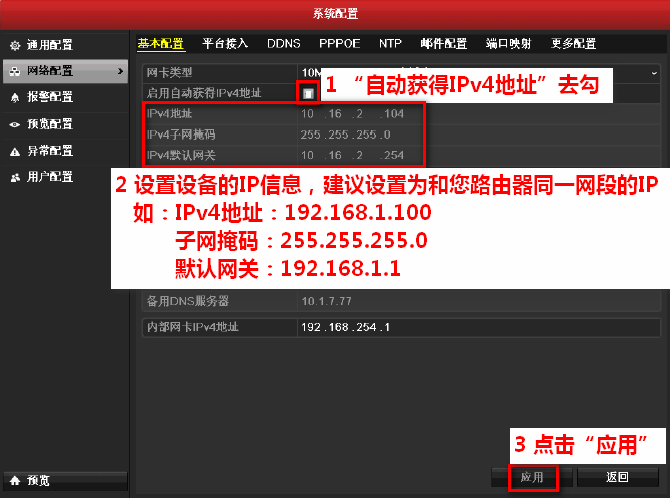This screenshot has height=499, width=670.
Task: Click the 应用 apply button
Action: pos(532,477)
